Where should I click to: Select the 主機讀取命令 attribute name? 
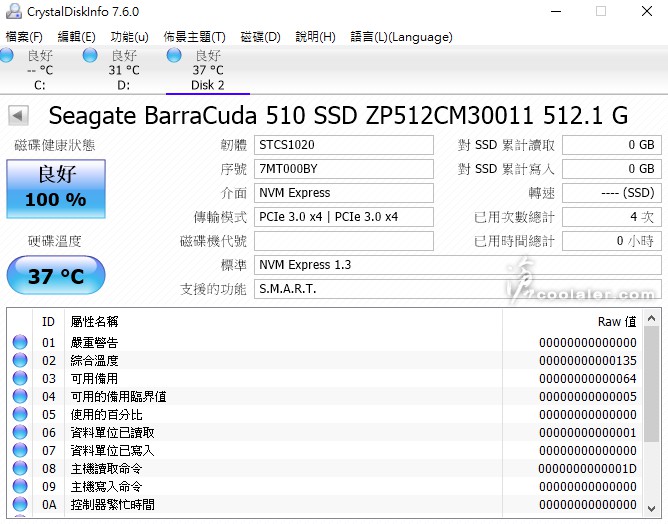(x=107, y=469)
